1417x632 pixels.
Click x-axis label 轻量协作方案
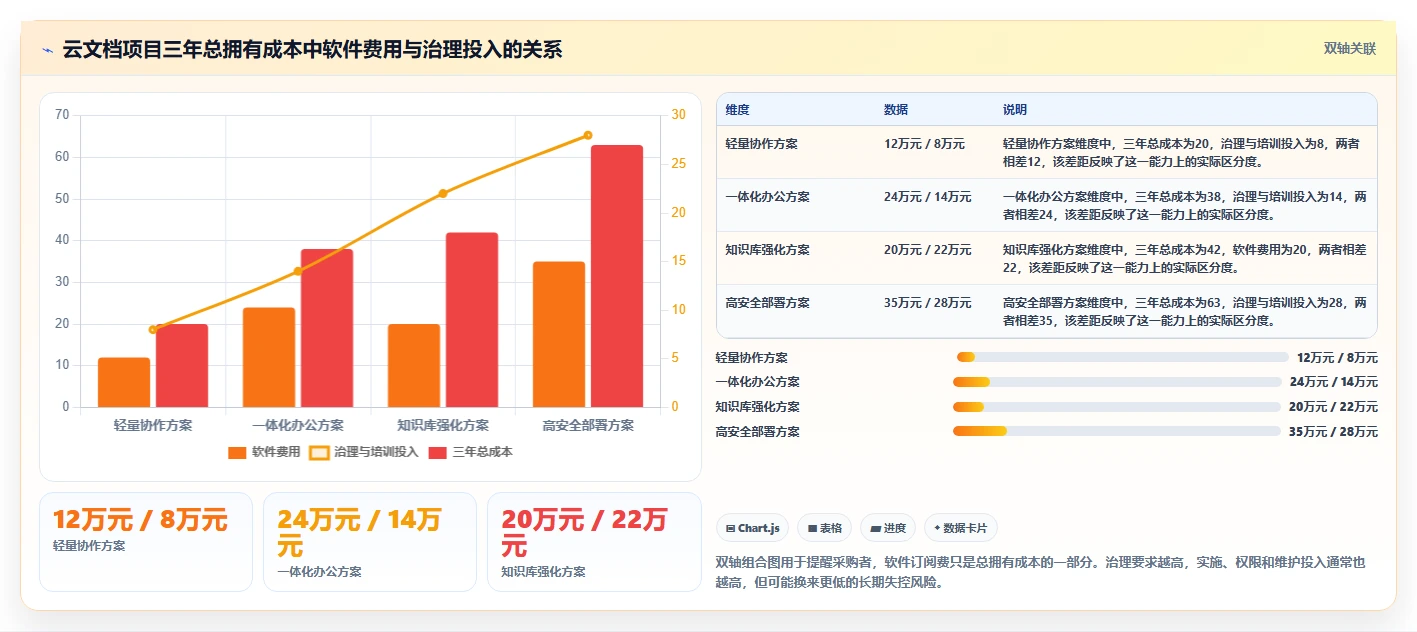pos(153,425)
